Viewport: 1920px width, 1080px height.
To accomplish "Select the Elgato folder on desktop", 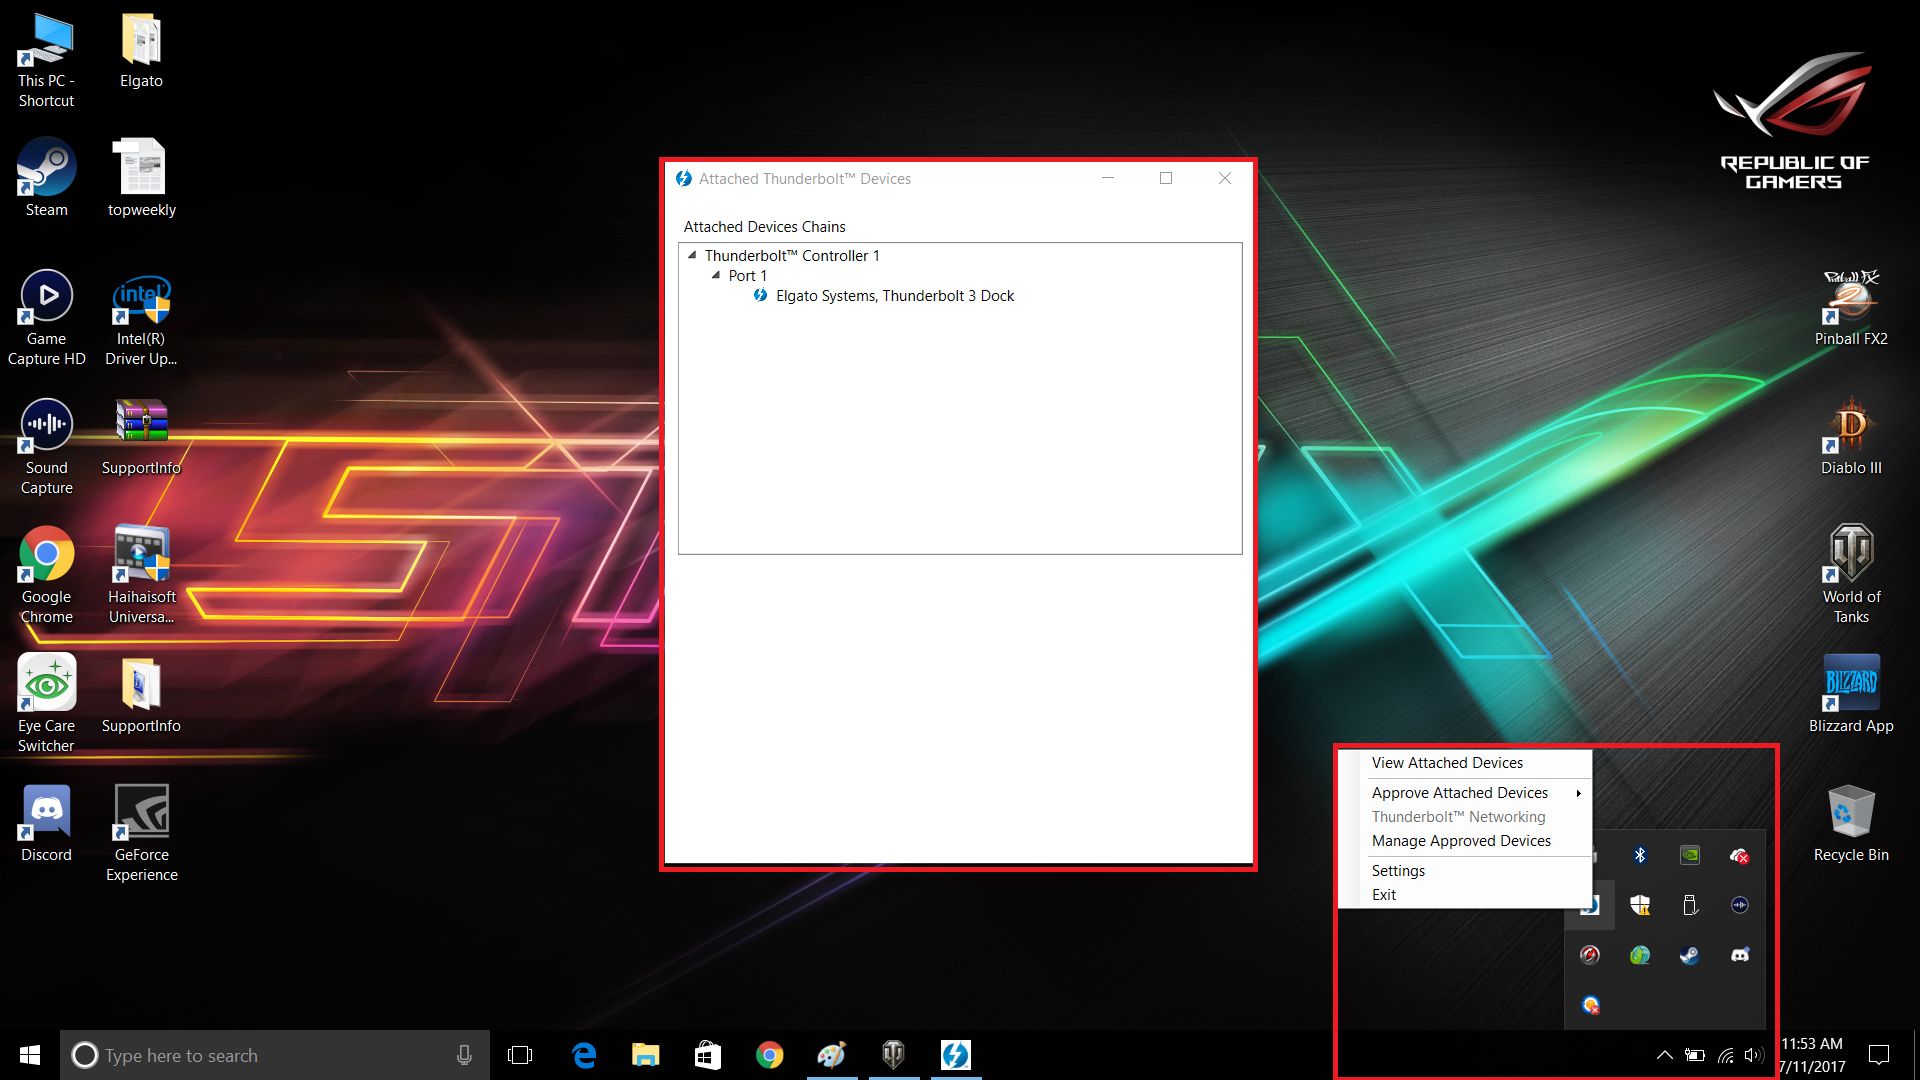I will (141, 52).
